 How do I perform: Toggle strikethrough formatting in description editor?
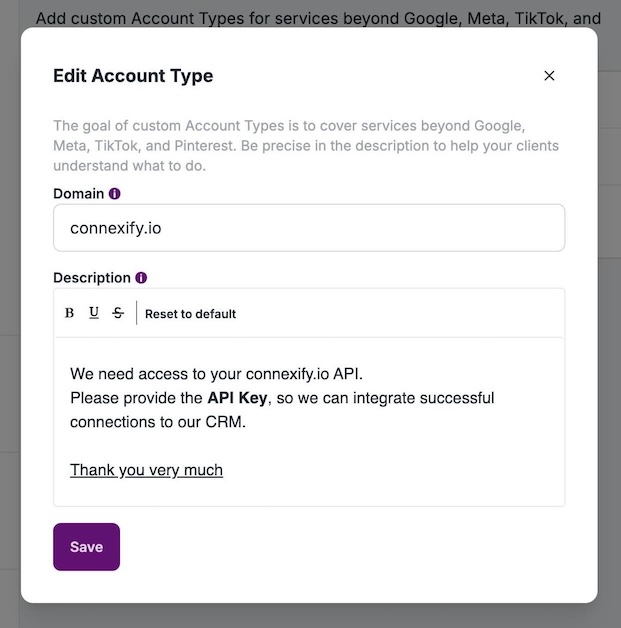(x=118, y=313)
